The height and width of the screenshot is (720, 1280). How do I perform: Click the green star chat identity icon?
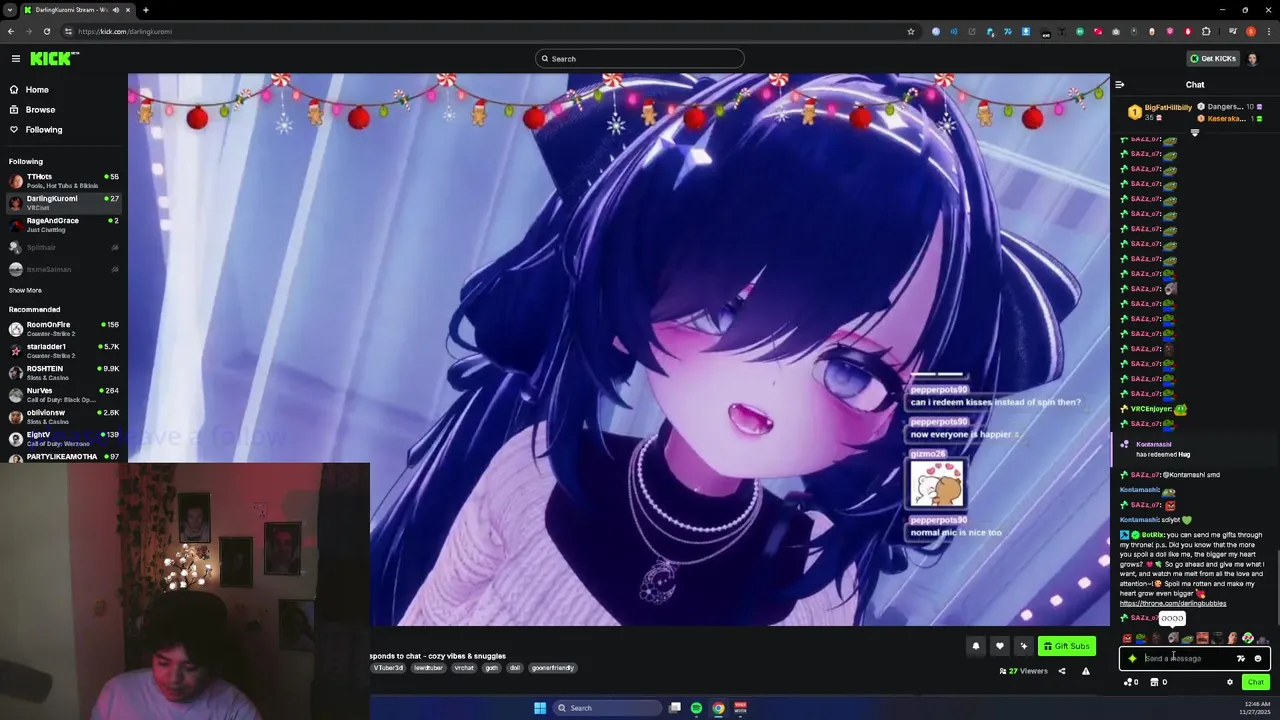pyautogui.click(x=1132, y=659)
